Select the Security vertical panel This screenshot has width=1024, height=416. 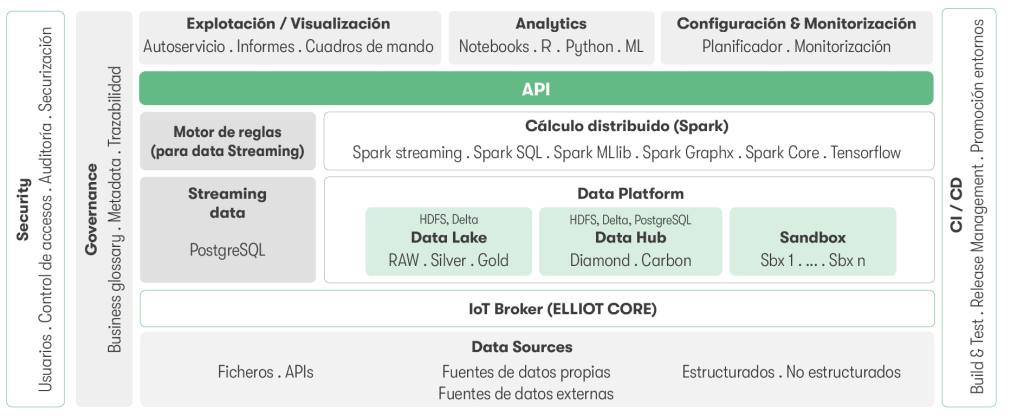point(35,208)
